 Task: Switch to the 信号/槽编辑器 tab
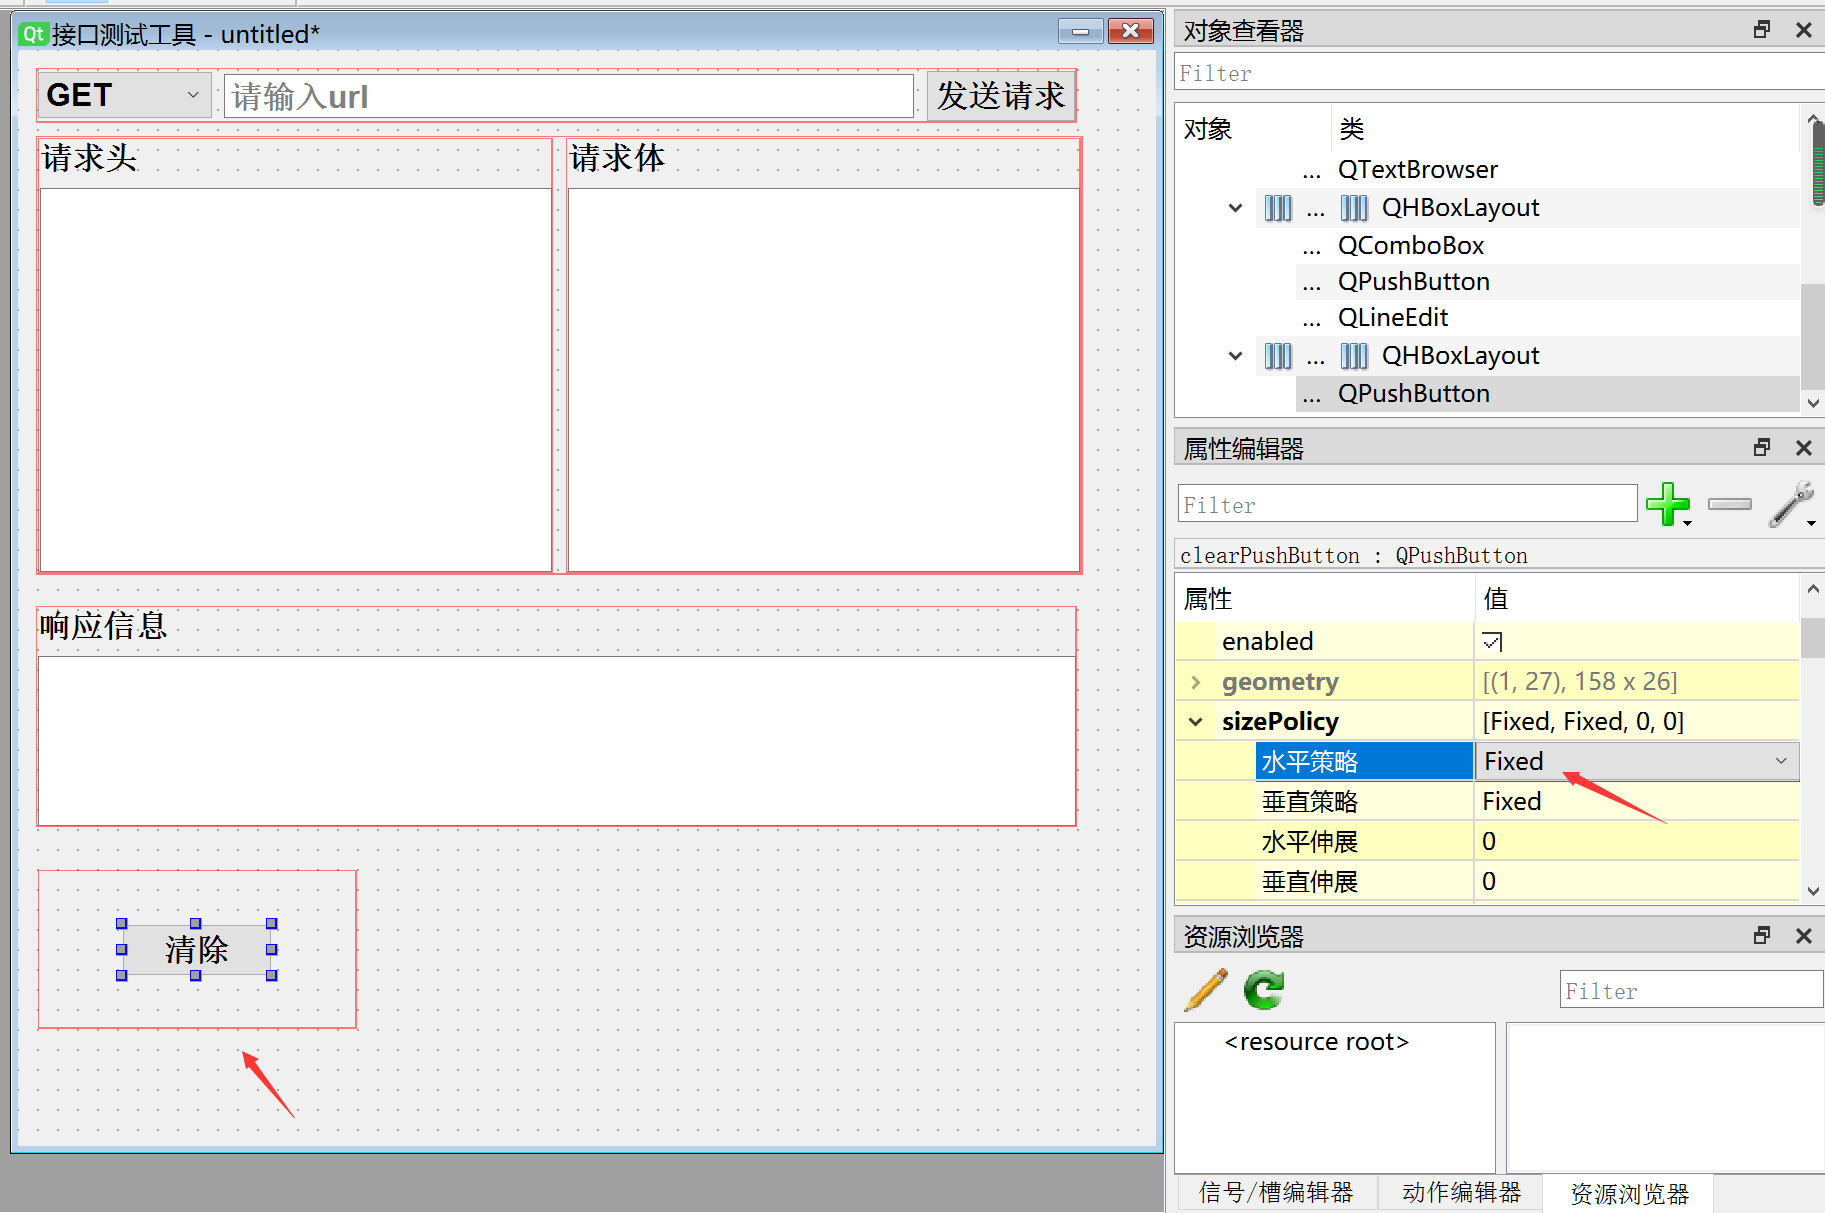(x=1276, y=1193)
